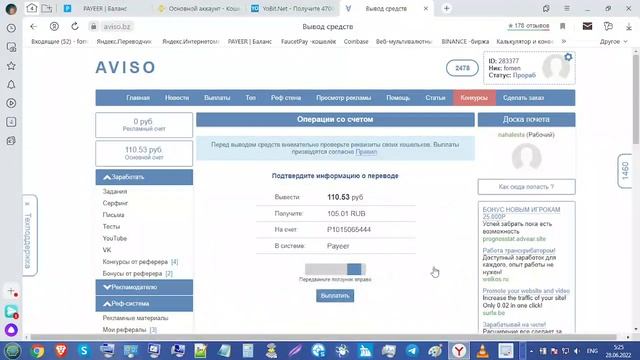Viewport: 640px width, 360px height.
Task: Open YouTube in sidebar
Action: click(x=114, y=238)
